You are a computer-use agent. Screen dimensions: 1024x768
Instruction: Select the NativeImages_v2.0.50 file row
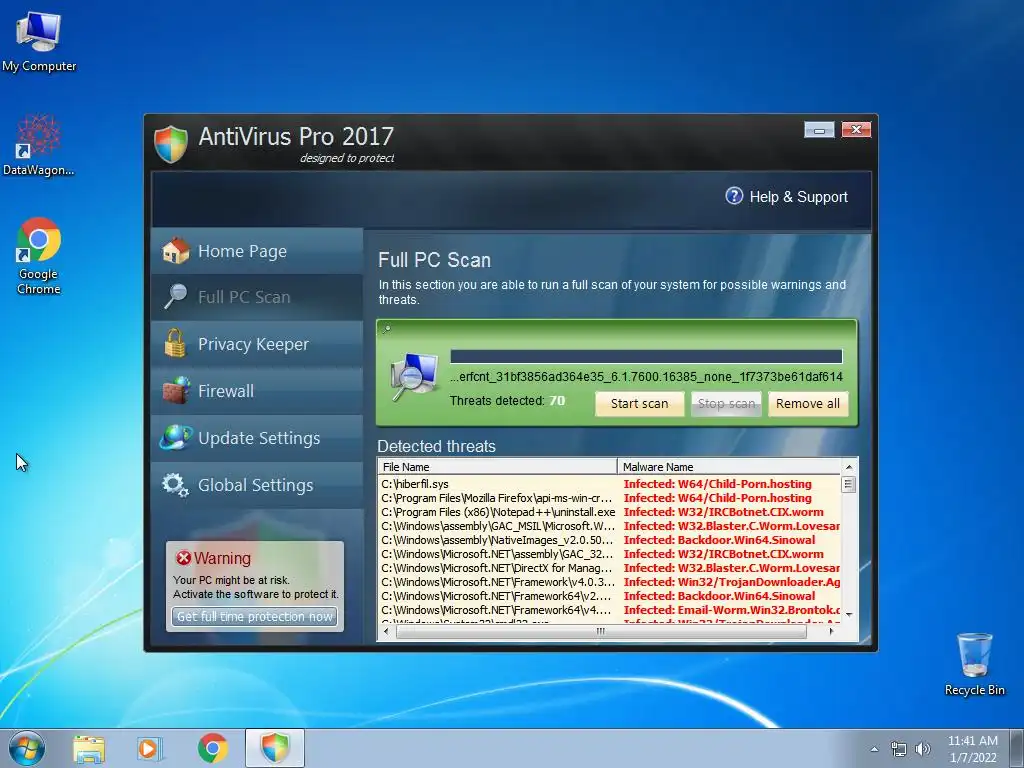click(x=609, y=540)
